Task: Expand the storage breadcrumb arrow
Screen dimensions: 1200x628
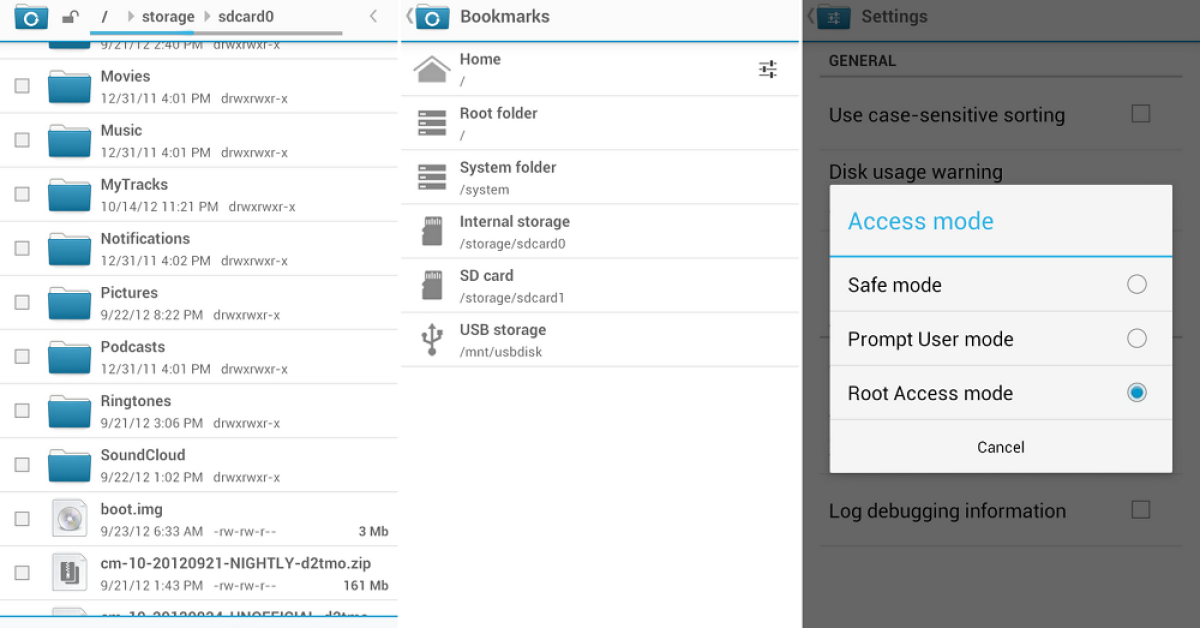Action: [130, 17]
